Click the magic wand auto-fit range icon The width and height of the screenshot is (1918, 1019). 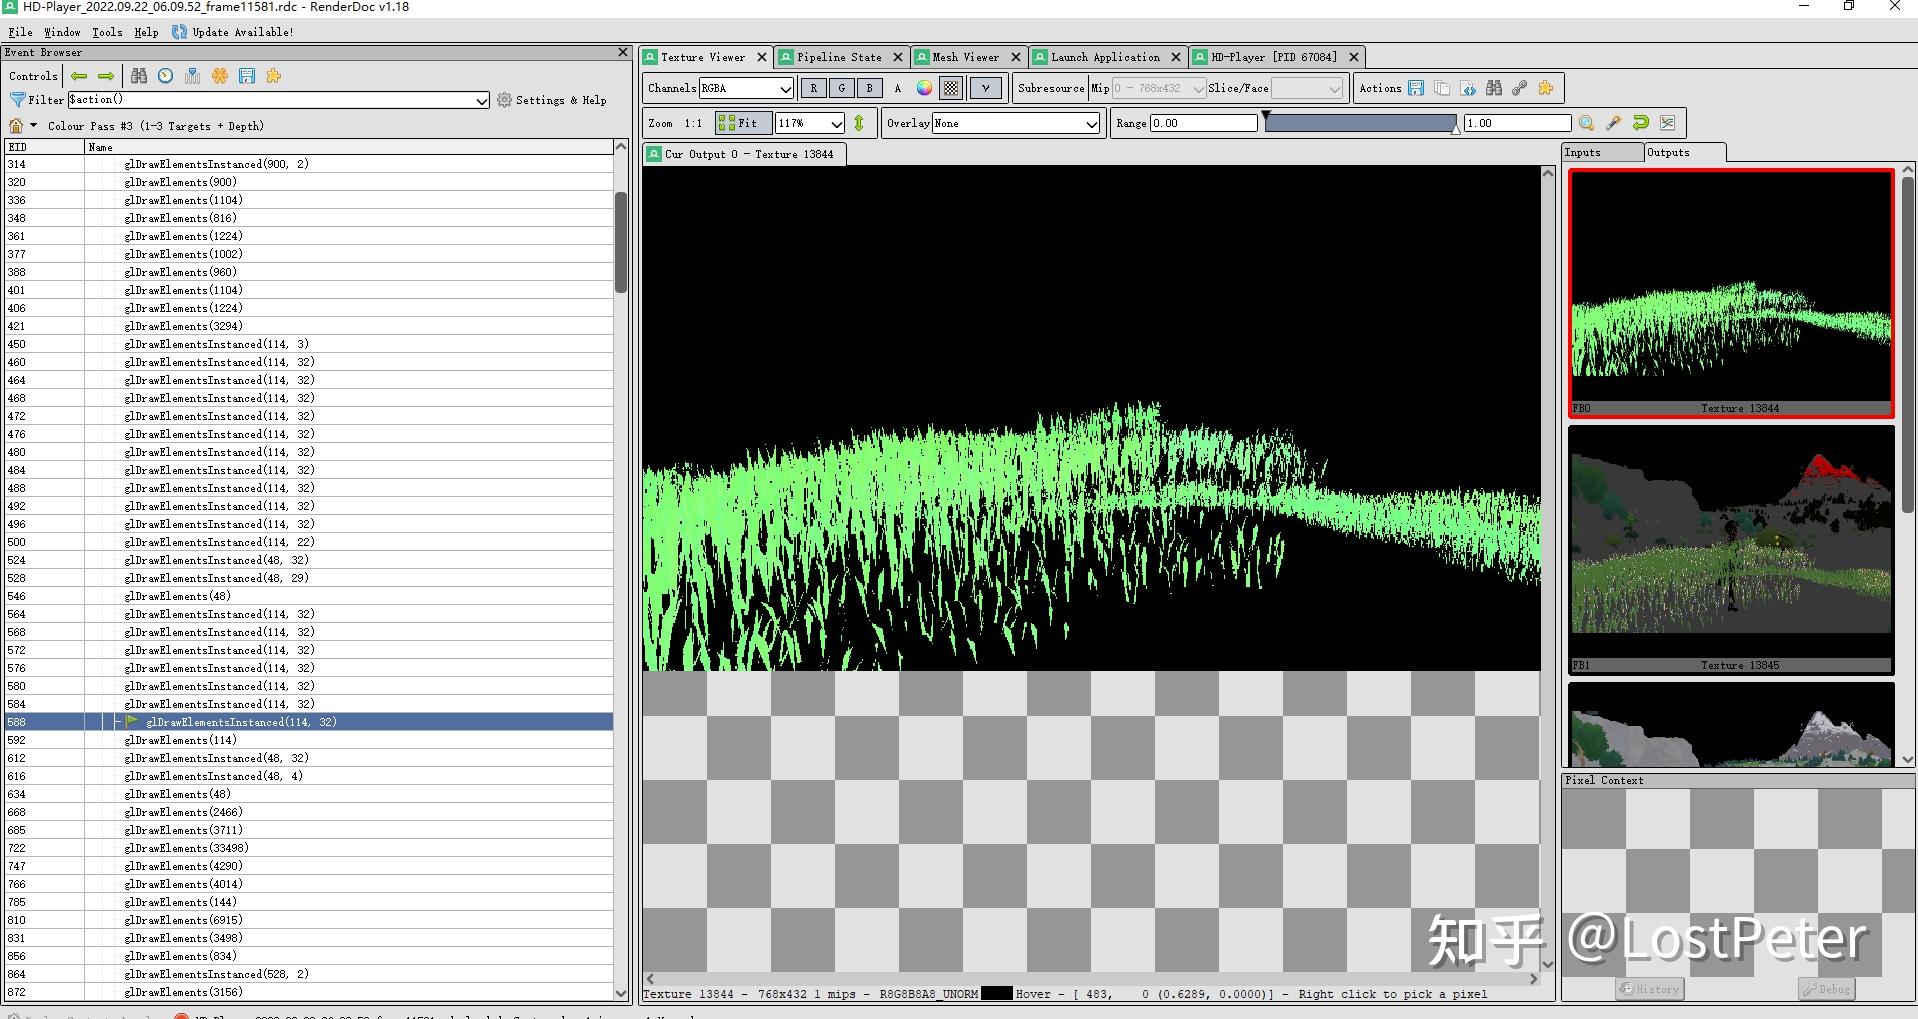[1613, 123]
